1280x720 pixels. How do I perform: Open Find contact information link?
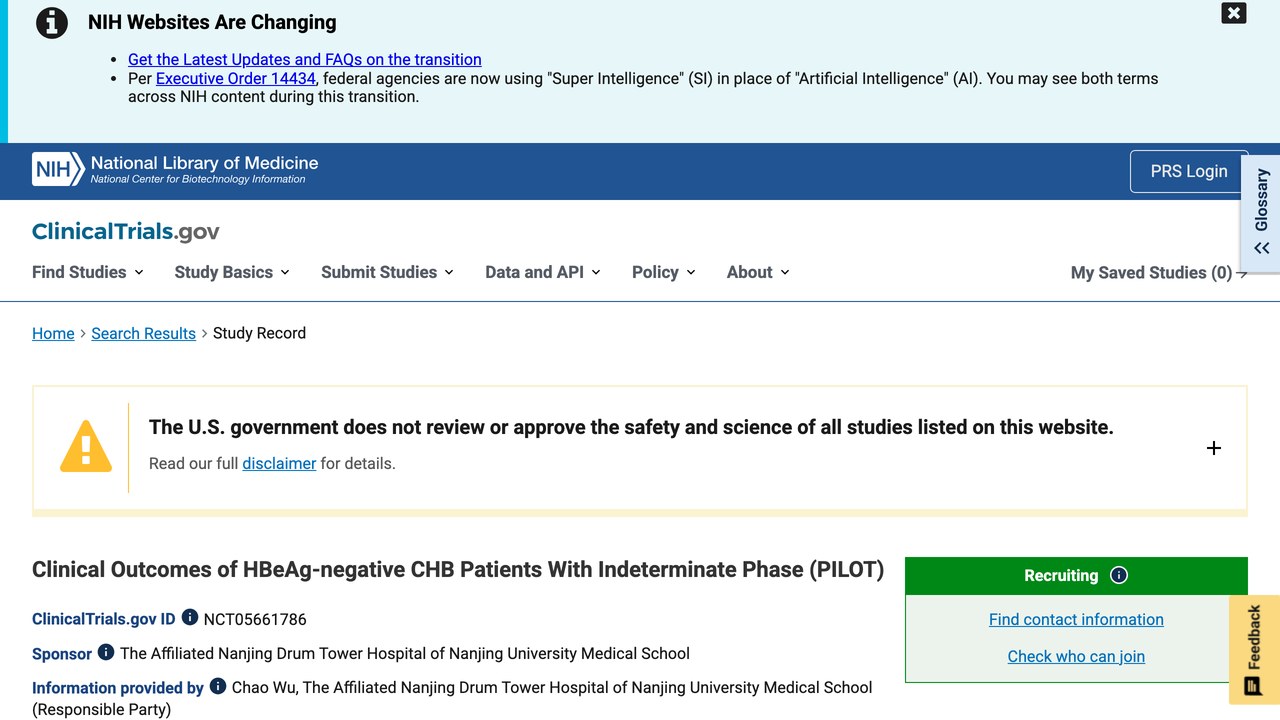[1076, 619]
